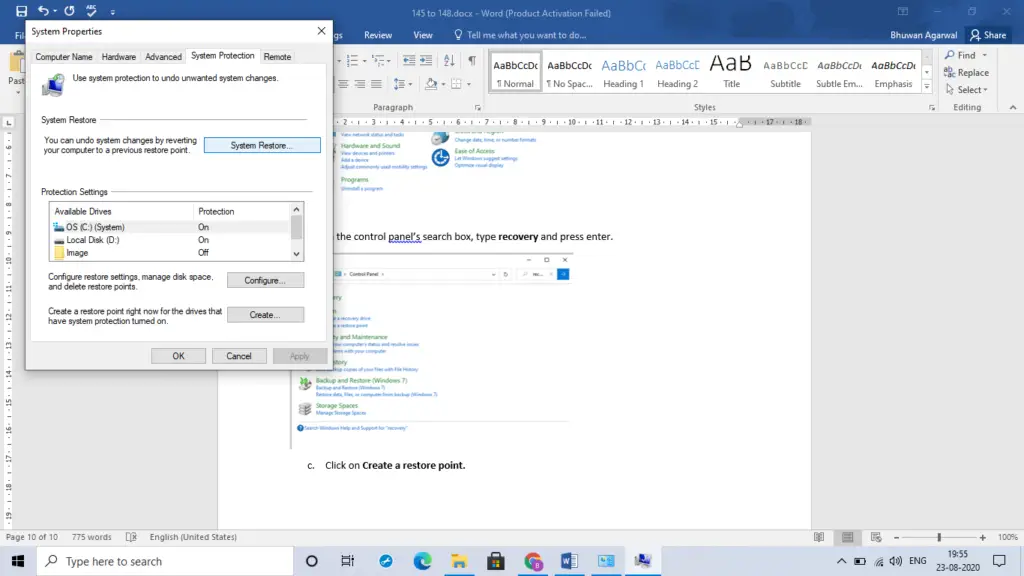Open the Review tab in Word
The image size is (1024, 576).
(x=378, y=35)
